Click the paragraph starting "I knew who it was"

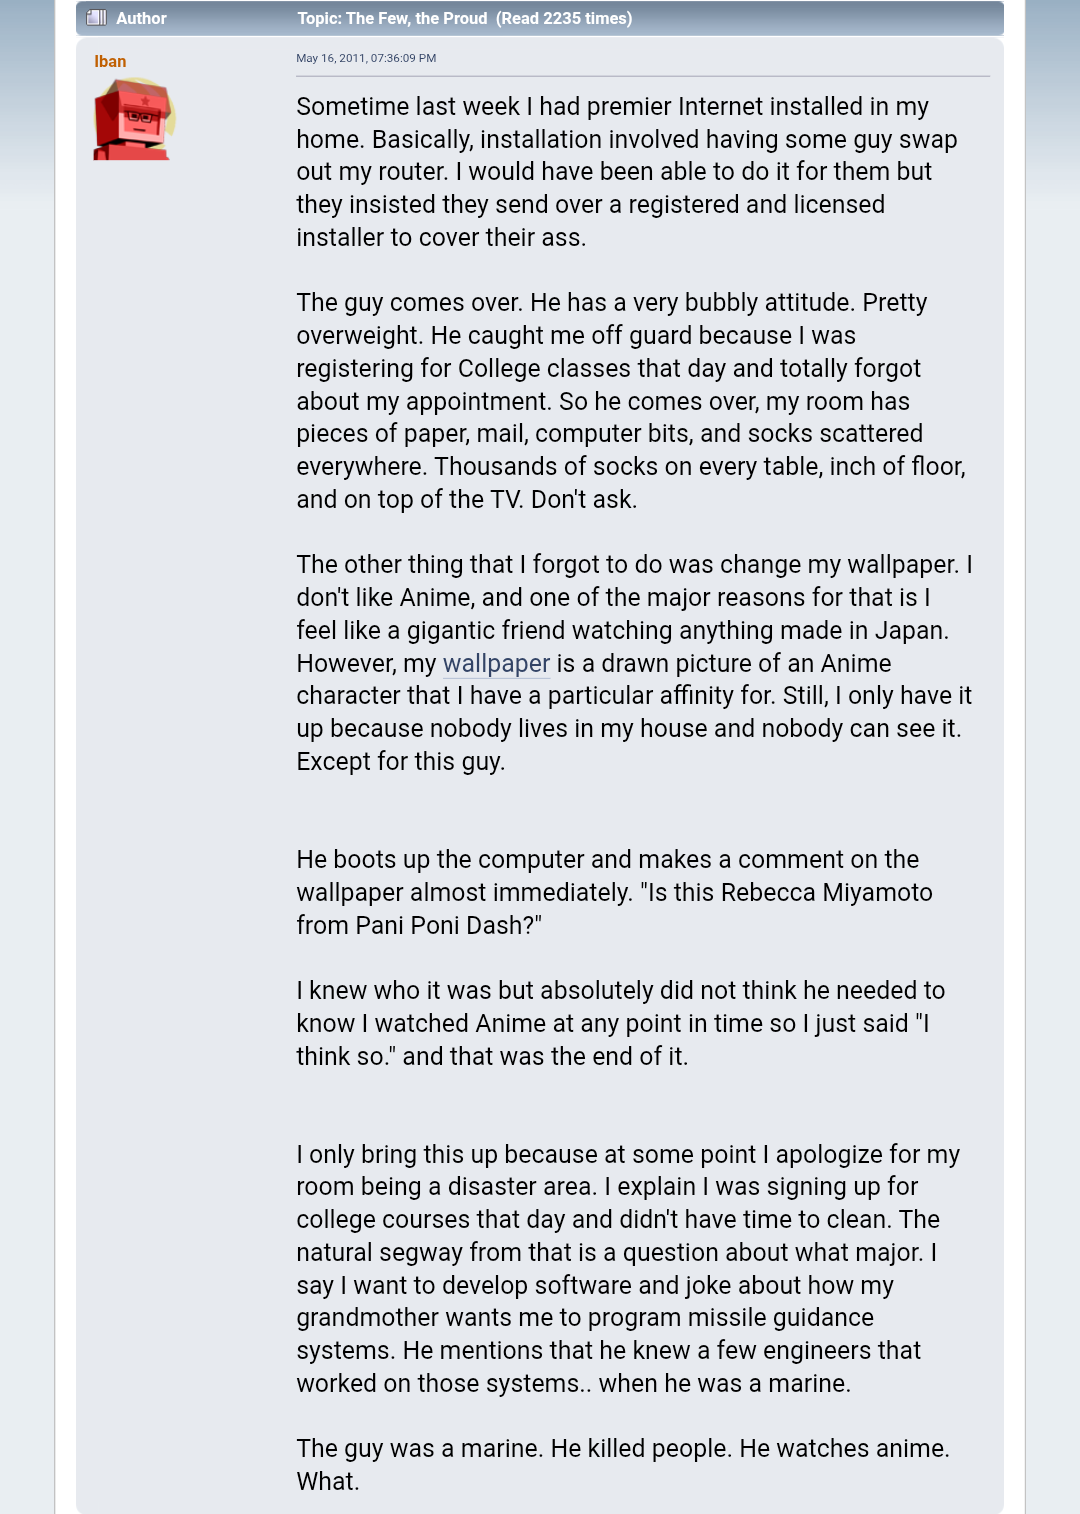[621, 1023]
